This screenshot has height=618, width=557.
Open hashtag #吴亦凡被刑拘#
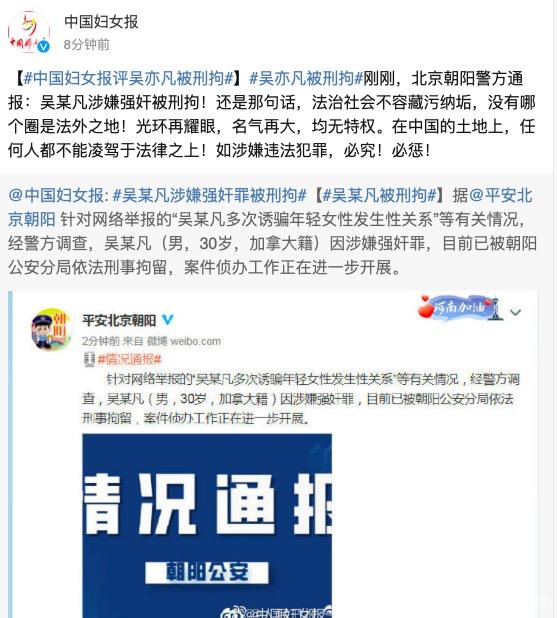click(x=306, y=78)
